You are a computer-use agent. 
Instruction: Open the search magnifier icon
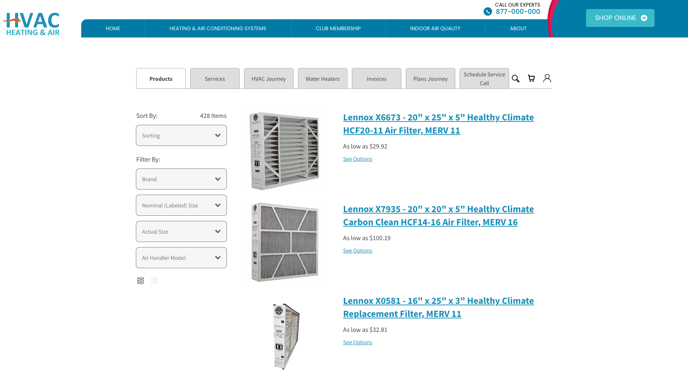click(516, 79)
